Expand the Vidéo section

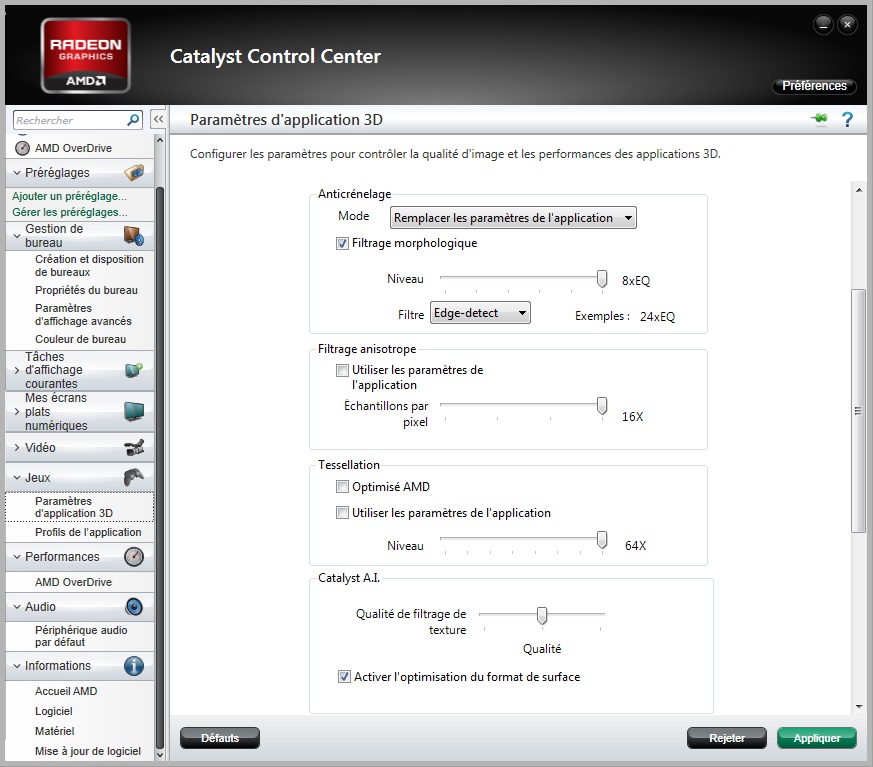tap(17, 448)
